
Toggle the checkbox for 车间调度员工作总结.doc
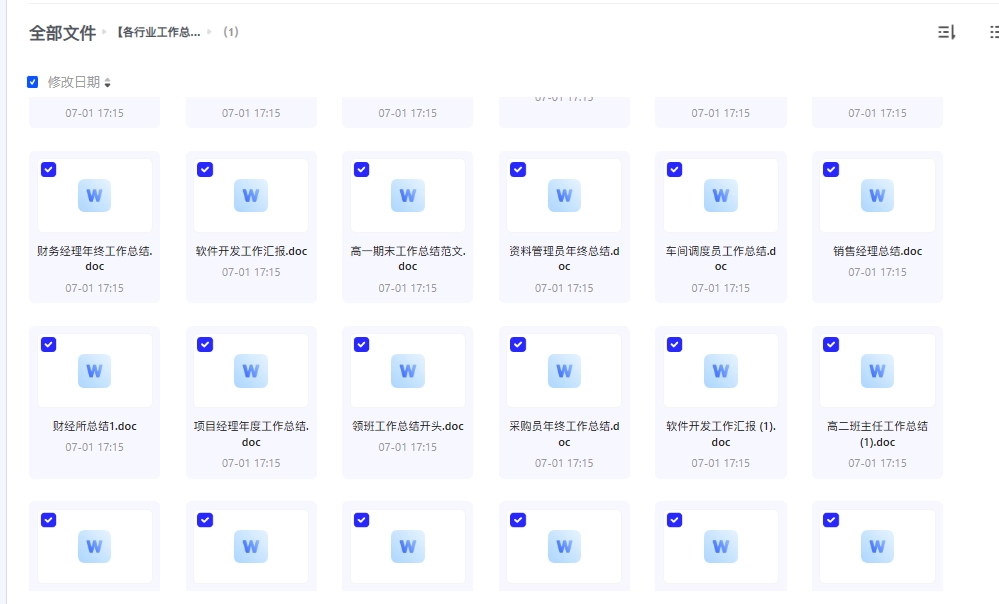tap(675, 169)
